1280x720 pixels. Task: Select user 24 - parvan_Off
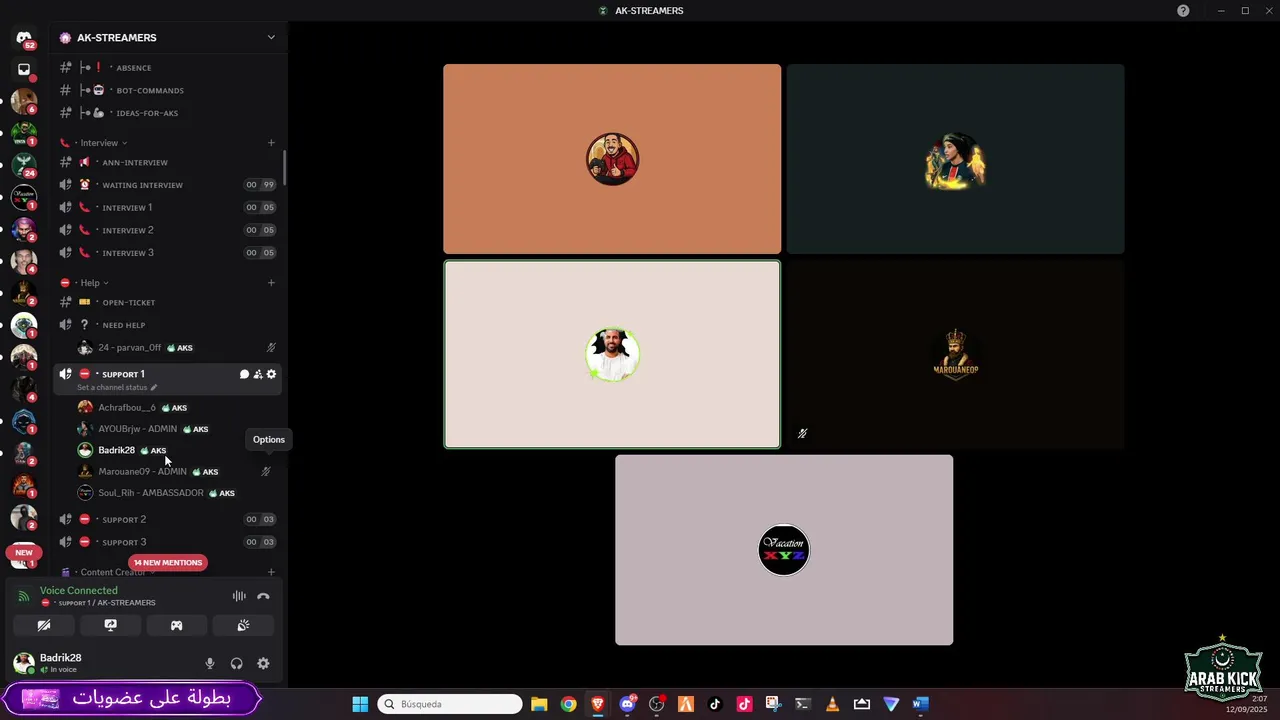tap(176, 348)
